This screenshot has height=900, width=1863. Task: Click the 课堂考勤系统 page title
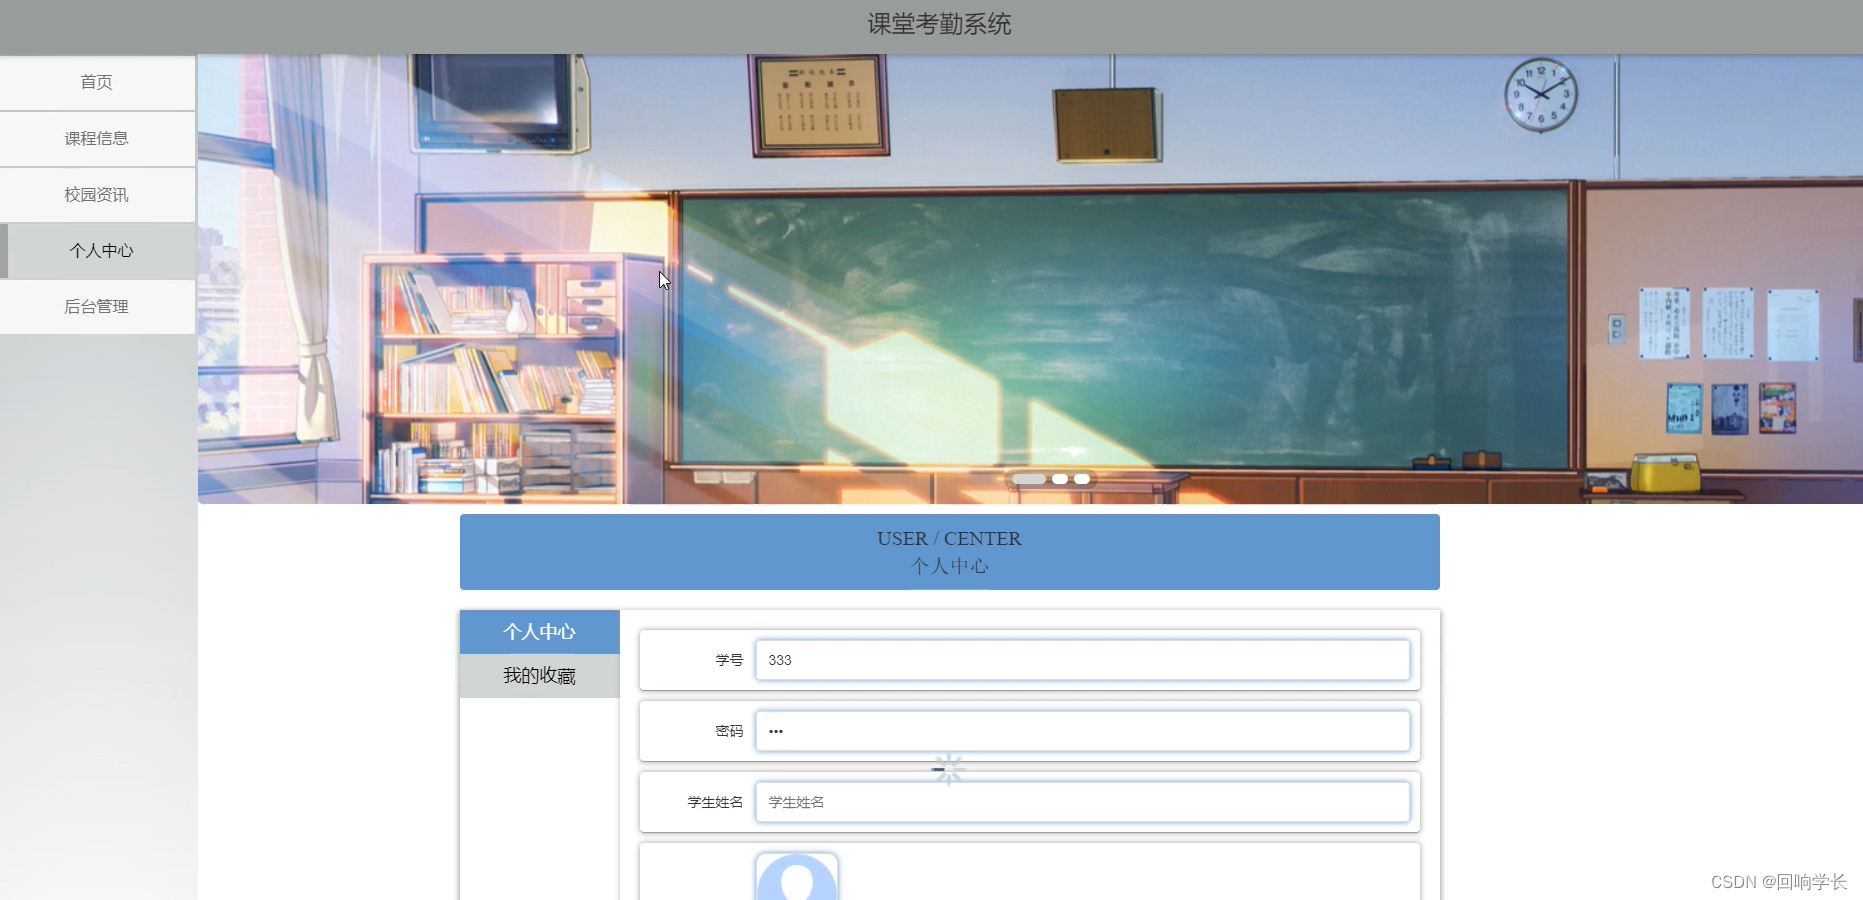[938, 24]
